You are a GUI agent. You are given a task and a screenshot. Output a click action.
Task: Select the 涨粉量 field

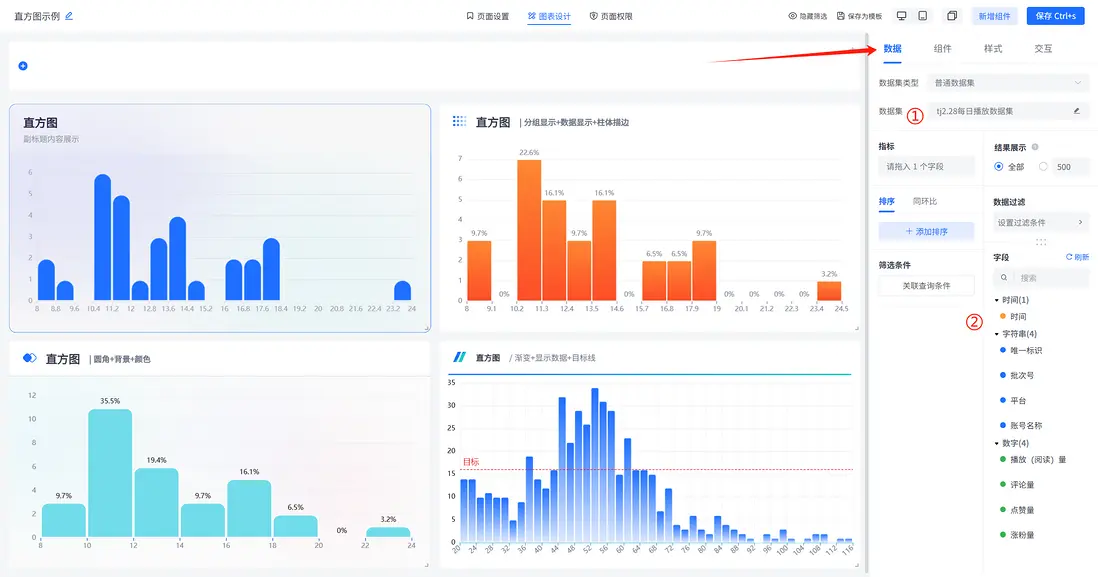coord(1022,535)
